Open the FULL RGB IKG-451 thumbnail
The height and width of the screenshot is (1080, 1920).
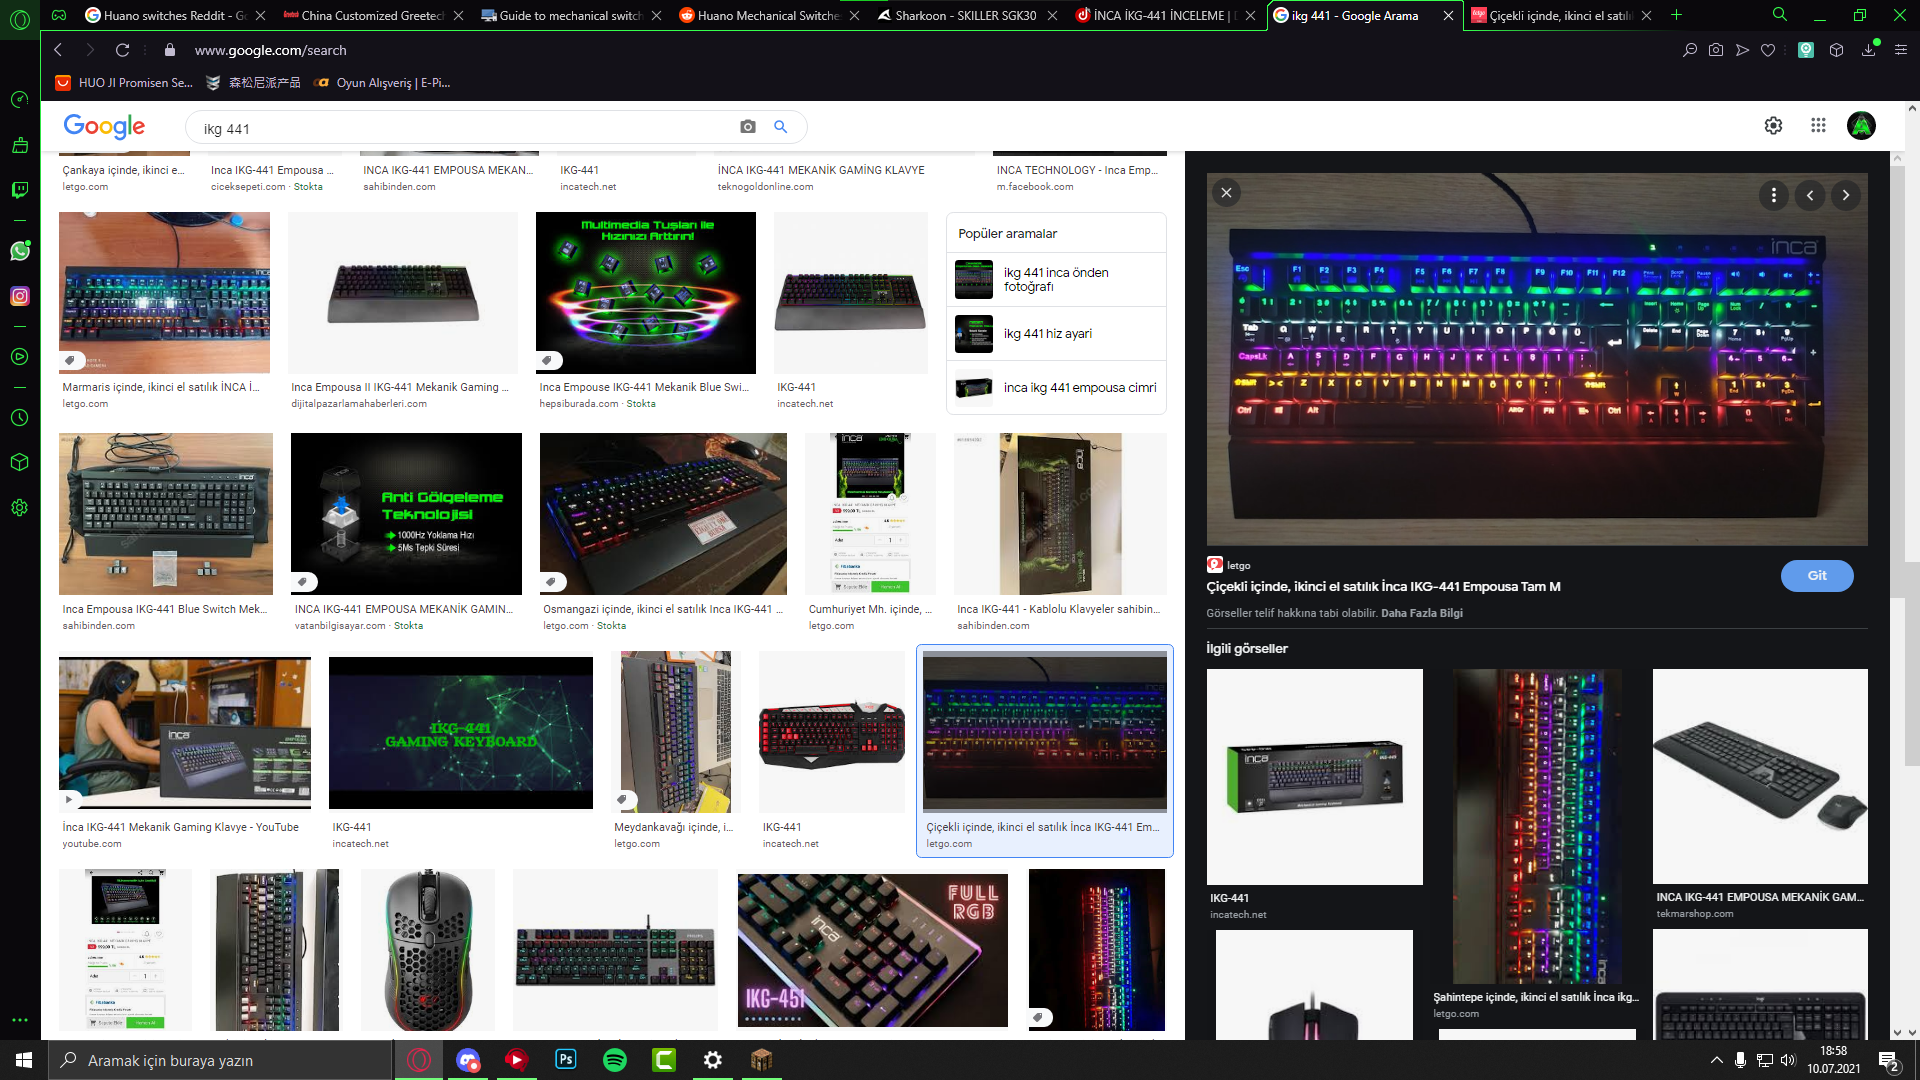click(873, 948)
